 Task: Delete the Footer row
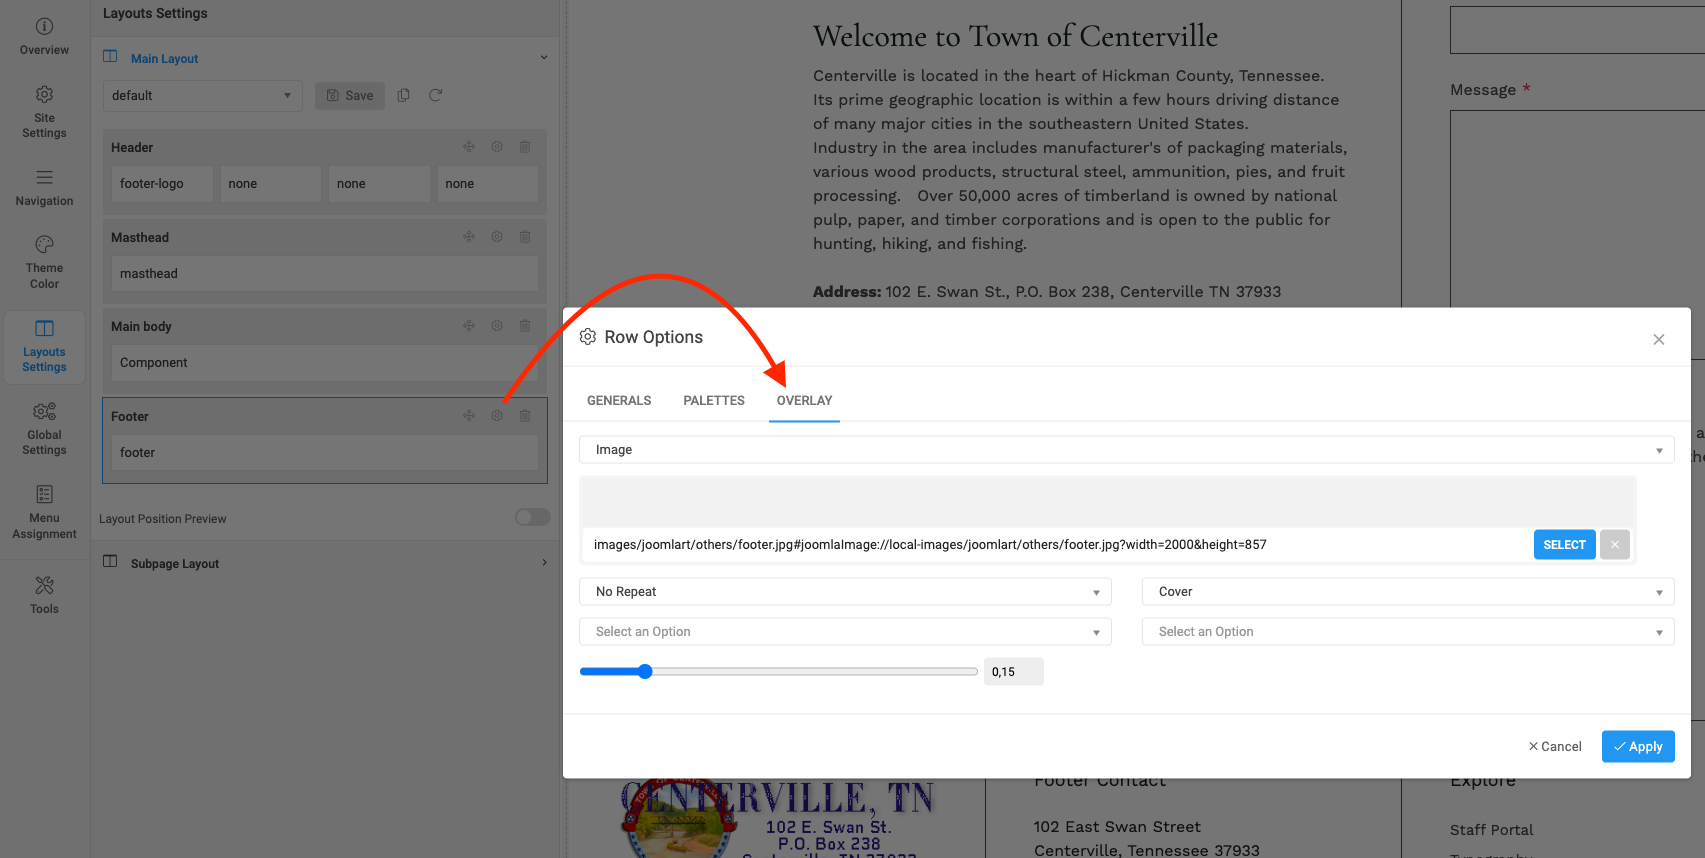(x=525, y=416)
